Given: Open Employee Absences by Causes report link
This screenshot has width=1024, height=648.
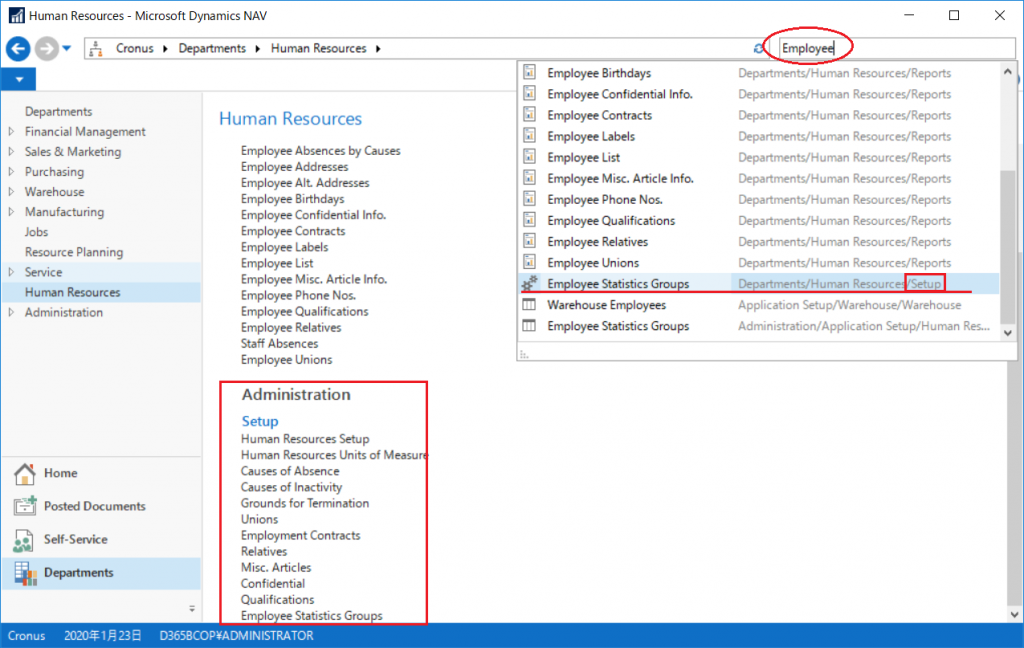Looking at the screenshot, I should coord(321,151).
